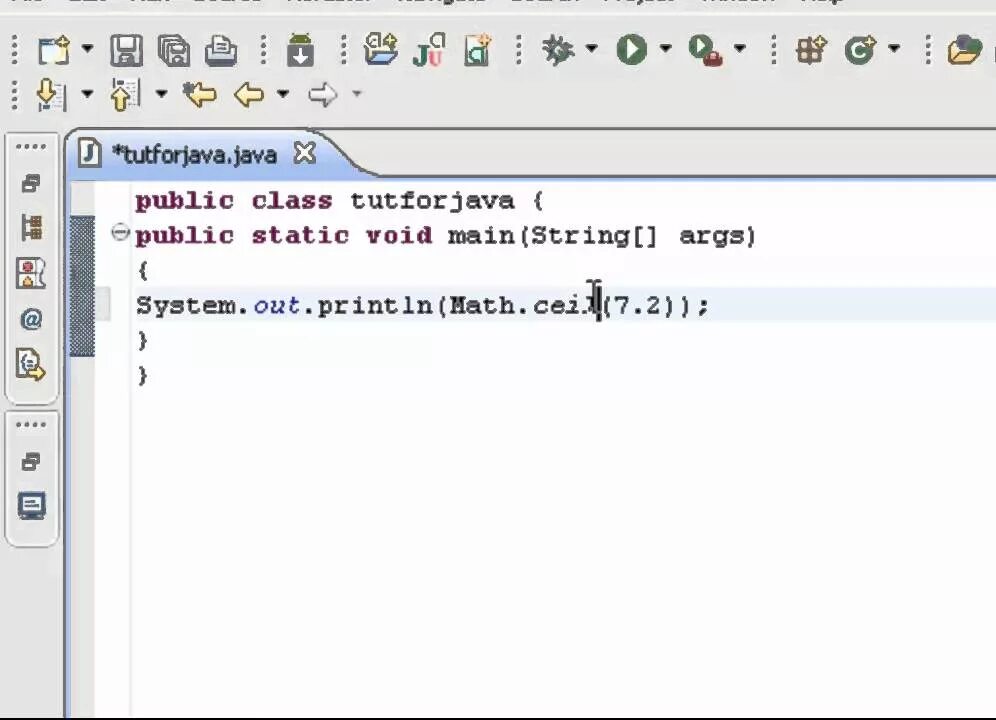This screenshot has height=720, width=996.
Task: Open the Declaration fast view icon
Action: tap(30, 364)
